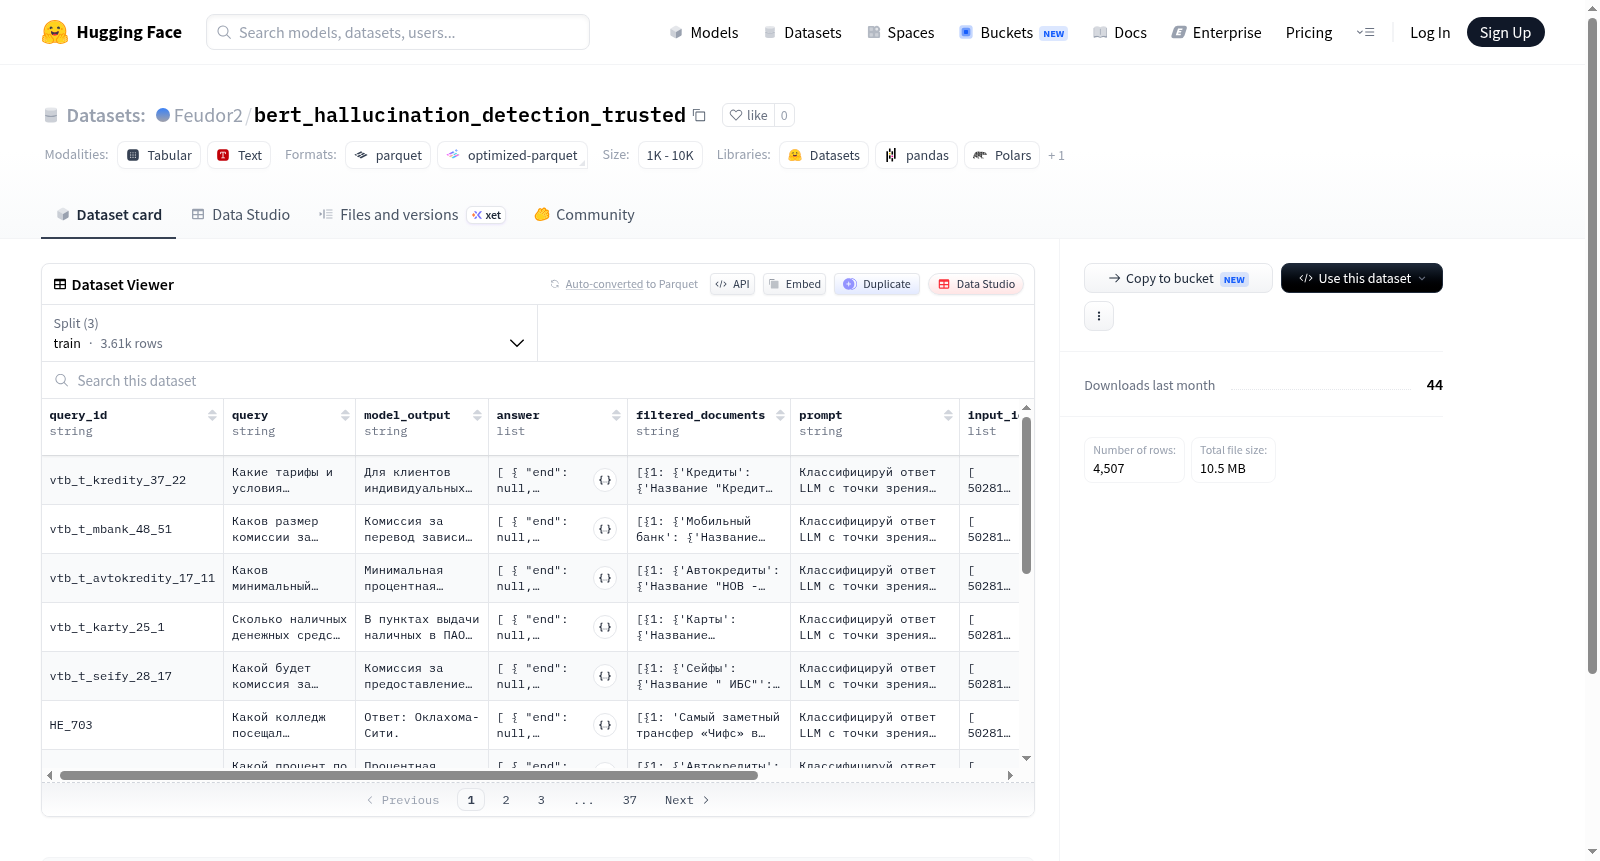Screen dimensions: 1600x861
Task: Filter by the parquet format tag
Action: [x=388, y=155]
